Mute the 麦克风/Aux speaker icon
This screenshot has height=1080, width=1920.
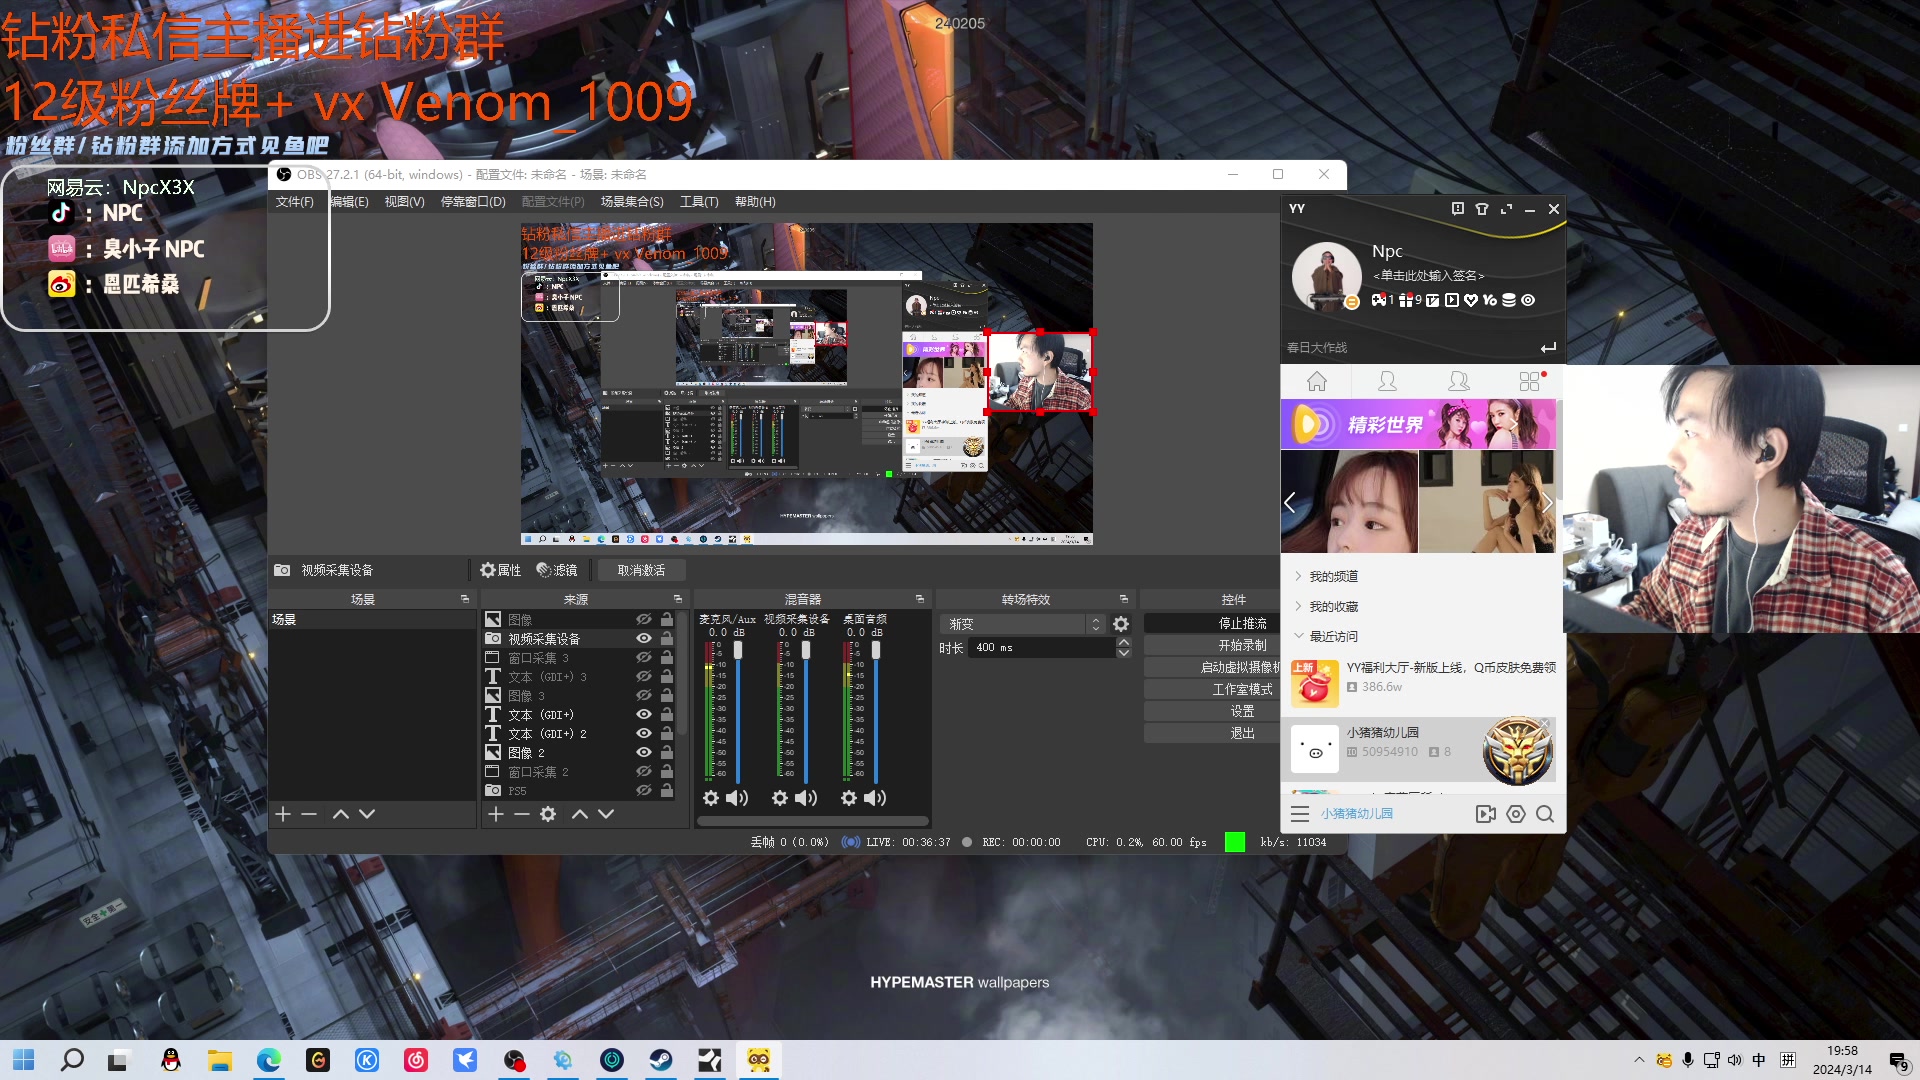click(737, 798)
